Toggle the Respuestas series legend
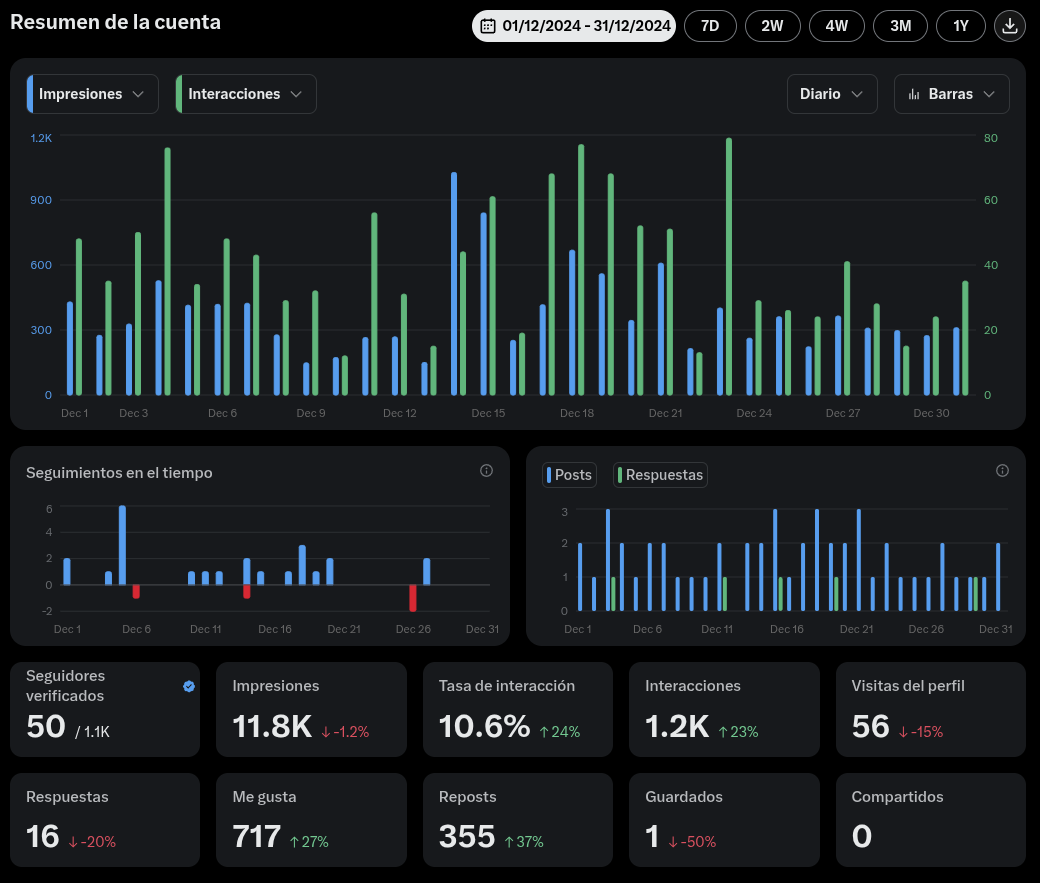This screenshot has height=883, width=1040. tap(660, 475)
